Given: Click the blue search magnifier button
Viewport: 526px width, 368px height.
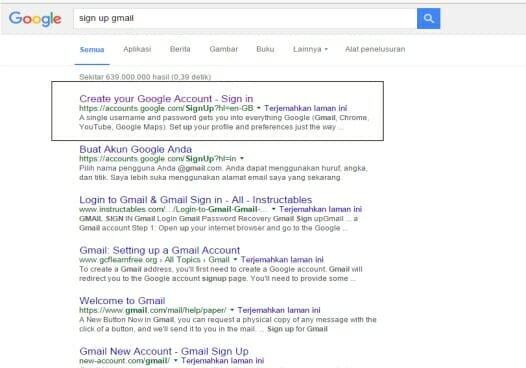Looking at the screenshot, I should click(x=428, y=18).
